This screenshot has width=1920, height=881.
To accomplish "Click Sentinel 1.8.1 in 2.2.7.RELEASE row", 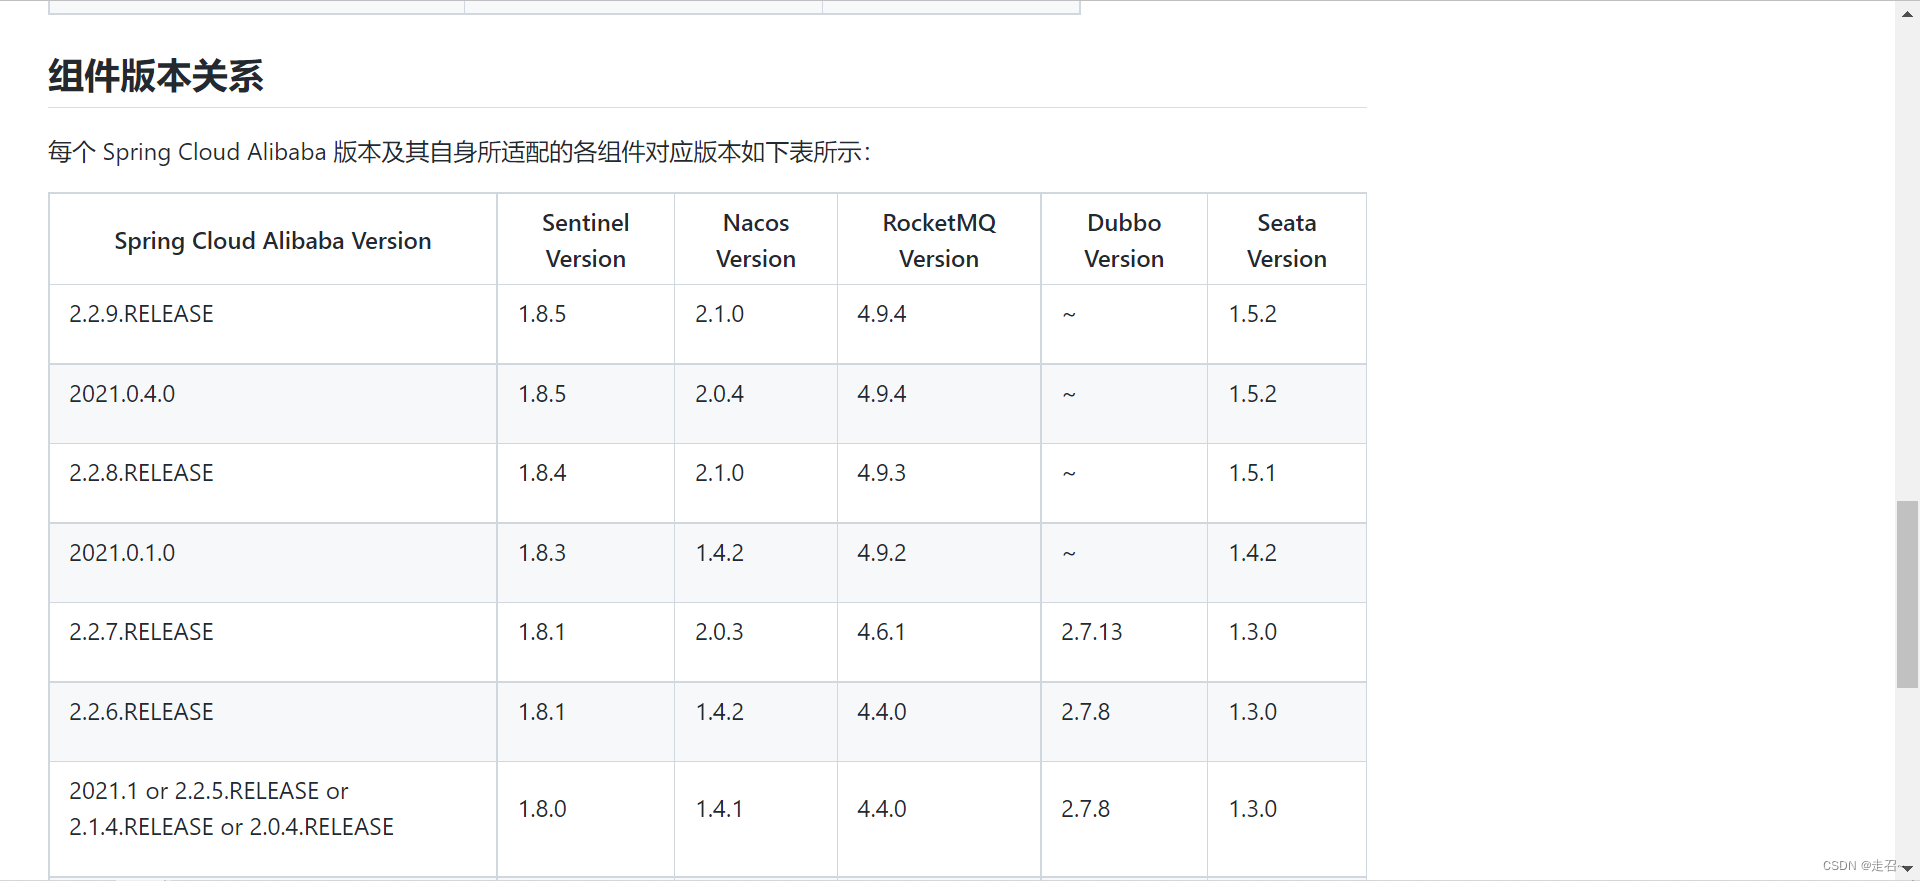I will tap(542, 632).
